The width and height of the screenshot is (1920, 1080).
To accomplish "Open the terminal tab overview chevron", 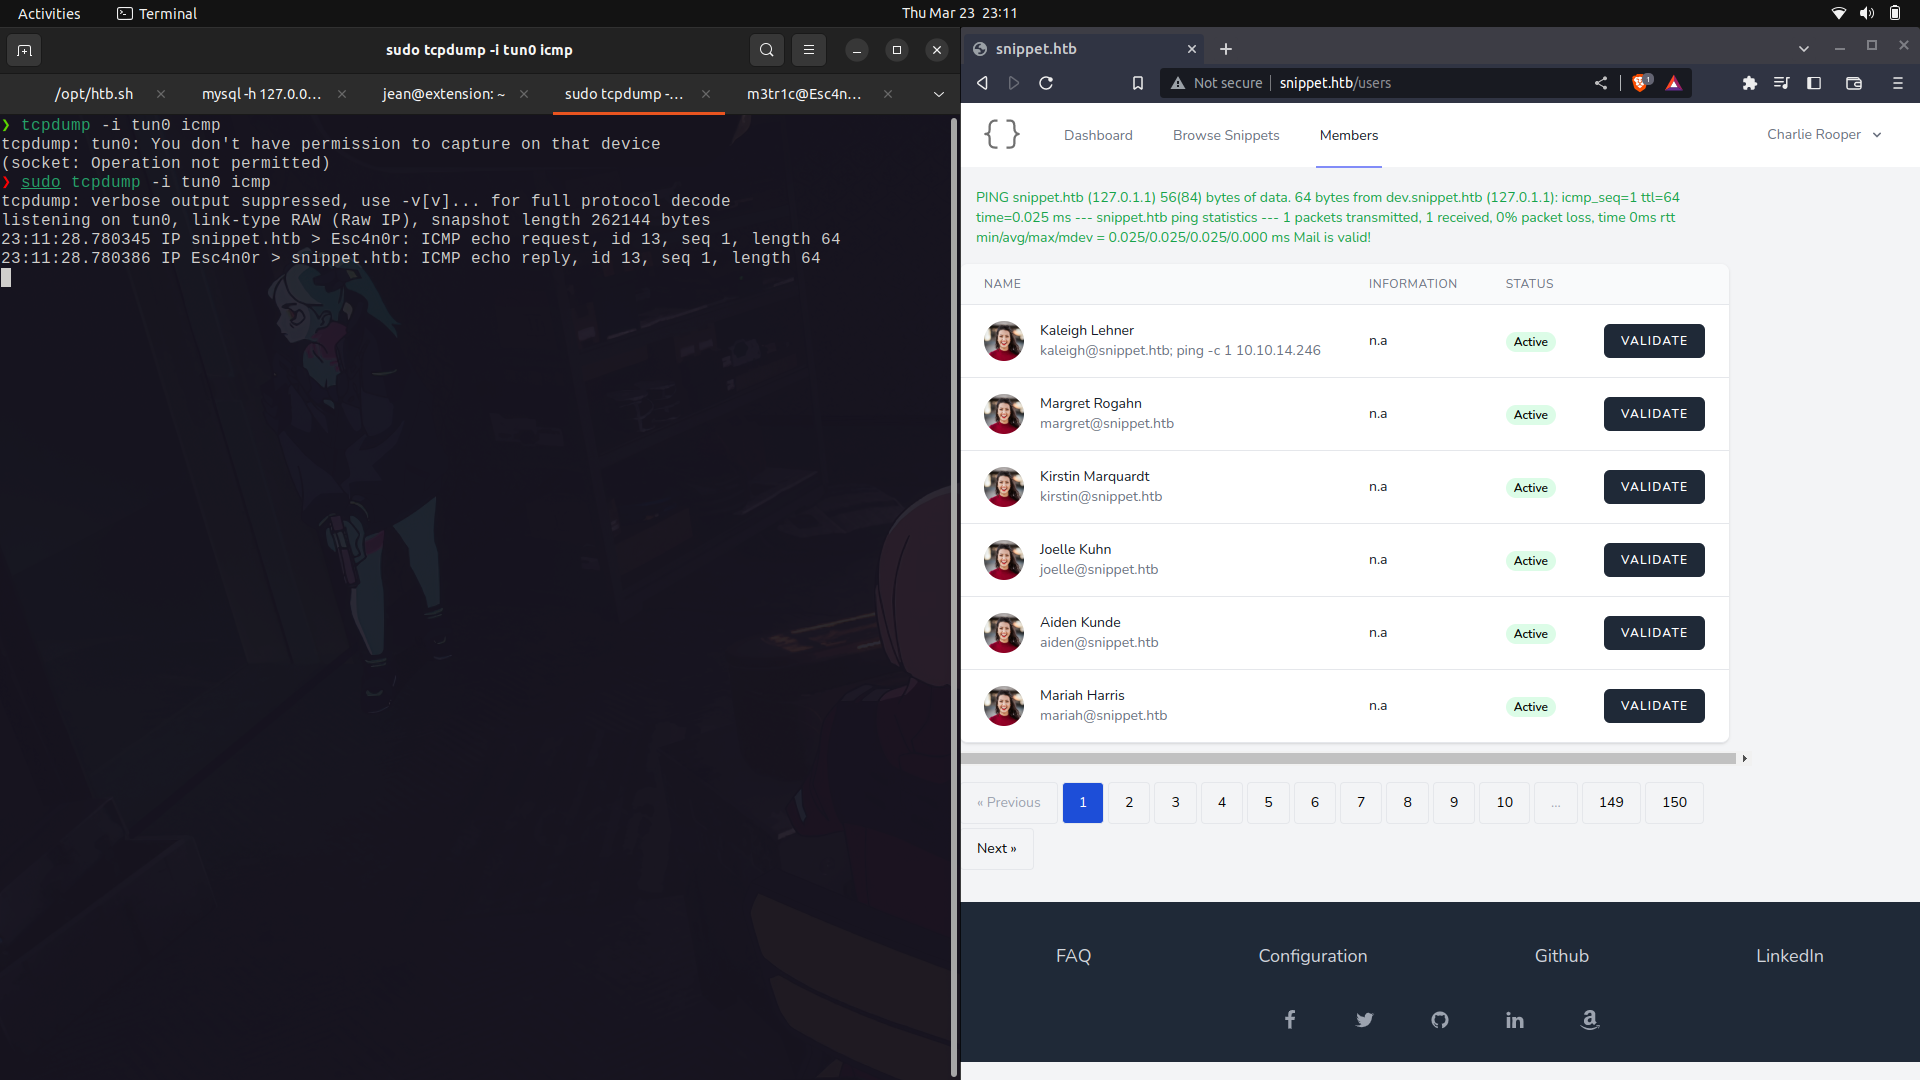I will (x=938, y=94).
